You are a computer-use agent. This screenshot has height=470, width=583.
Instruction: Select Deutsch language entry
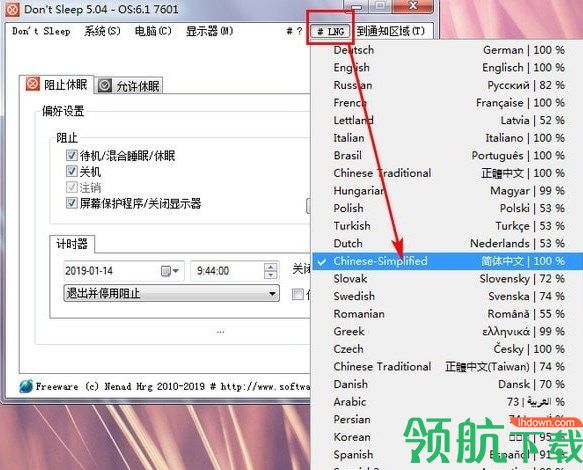447,50
